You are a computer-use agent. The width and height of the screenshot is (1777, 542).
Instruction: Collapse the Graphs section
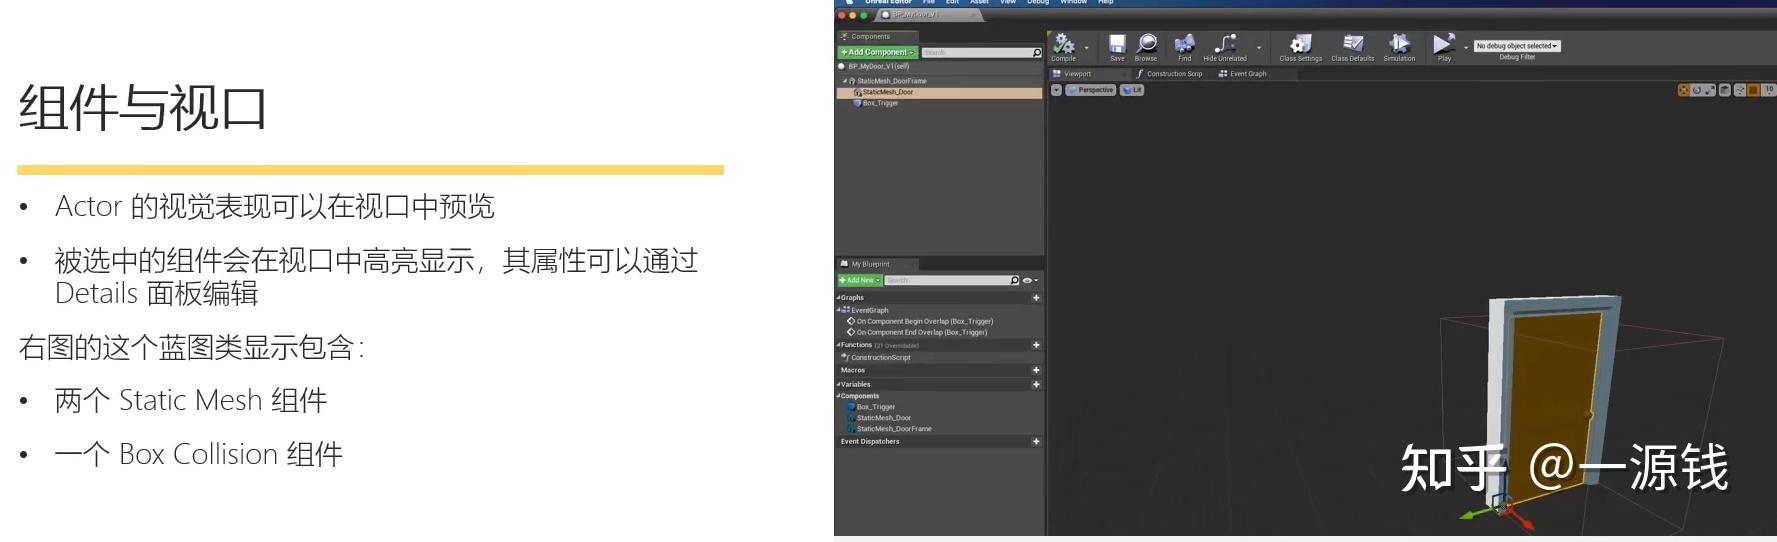[838, 298]
